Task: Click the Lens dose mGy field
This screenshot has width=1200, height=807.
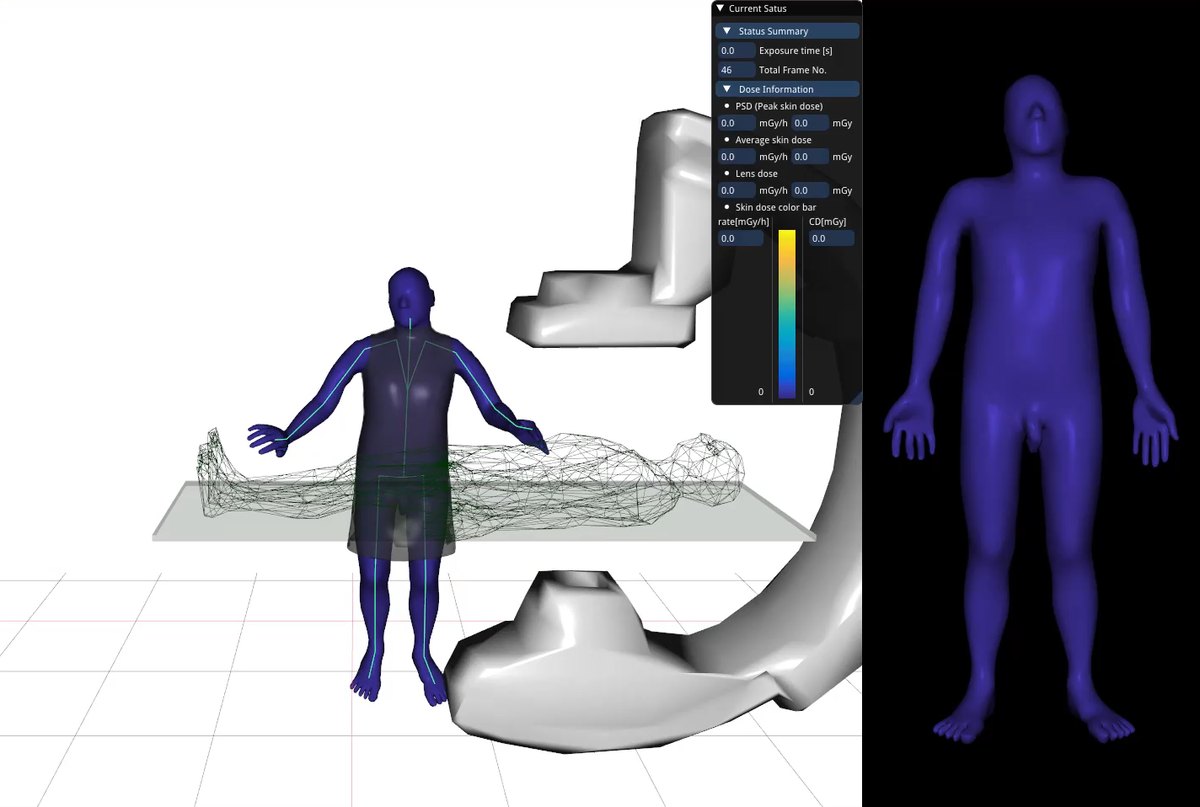Action: pyautogui.click(x=810, y=190)
